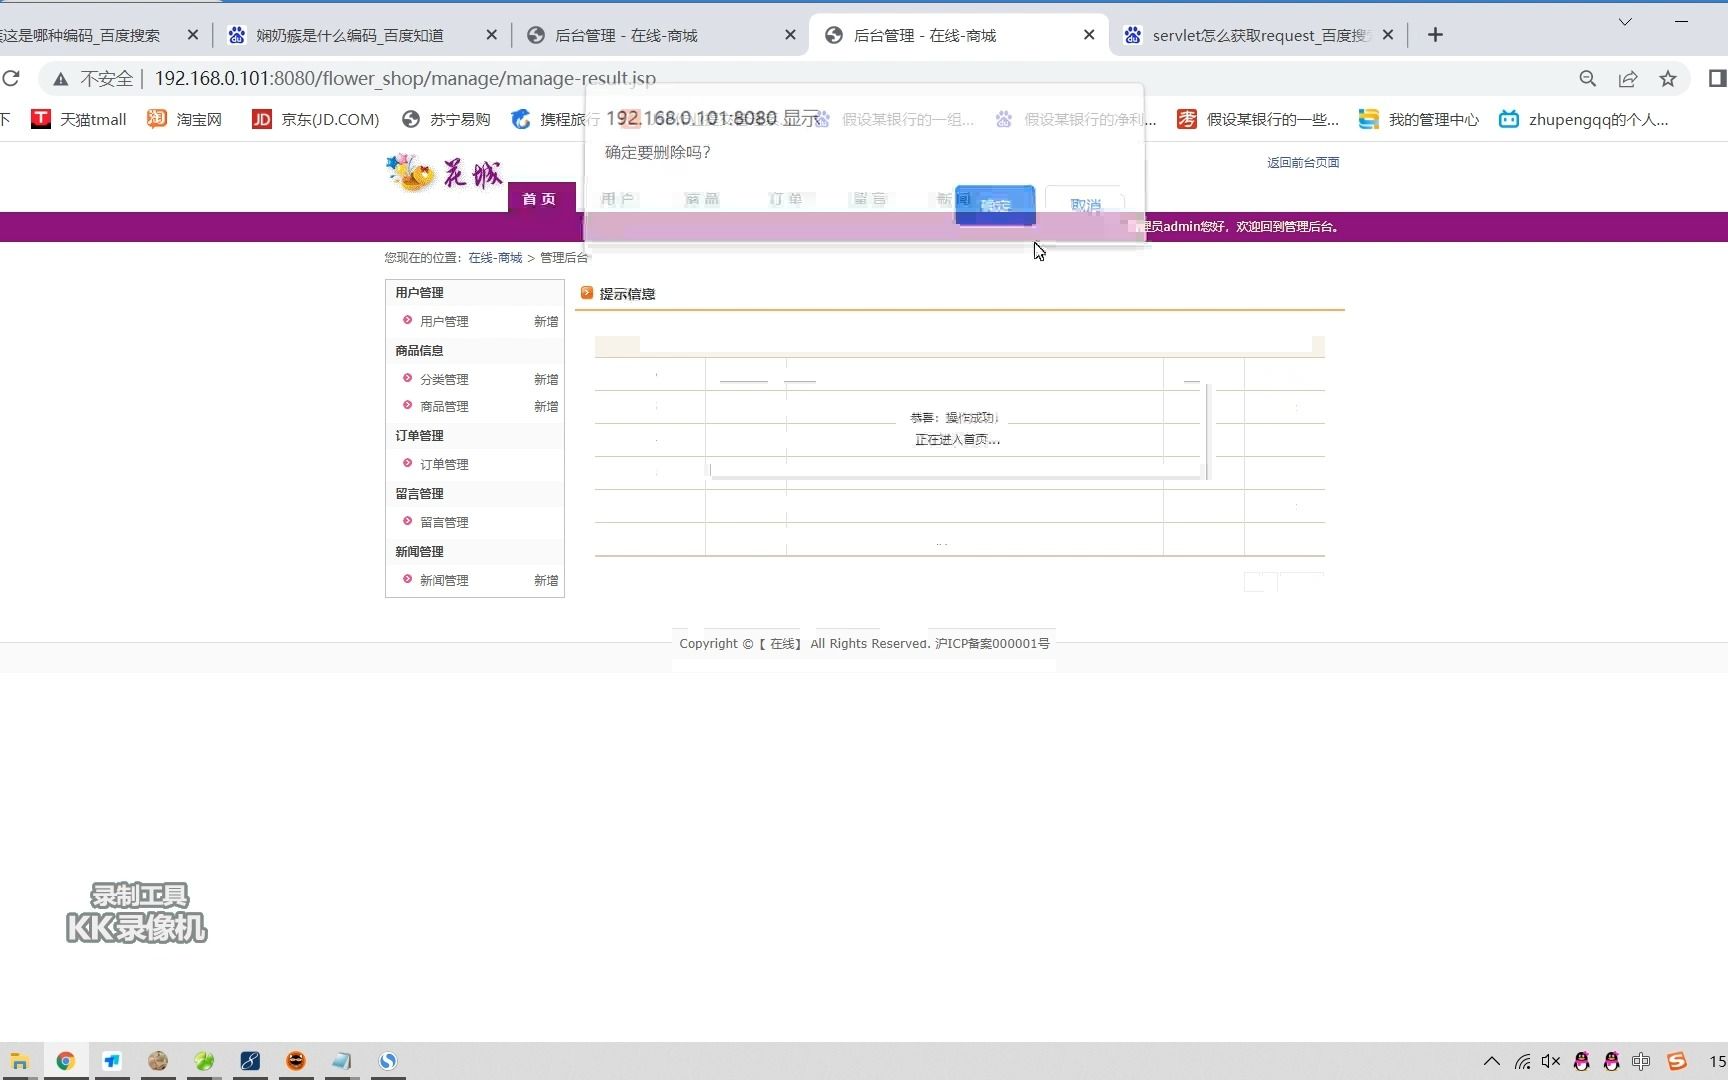Click the browser refresh icon
Screen dimensions: 1728x1080
(x=13, y=78)
